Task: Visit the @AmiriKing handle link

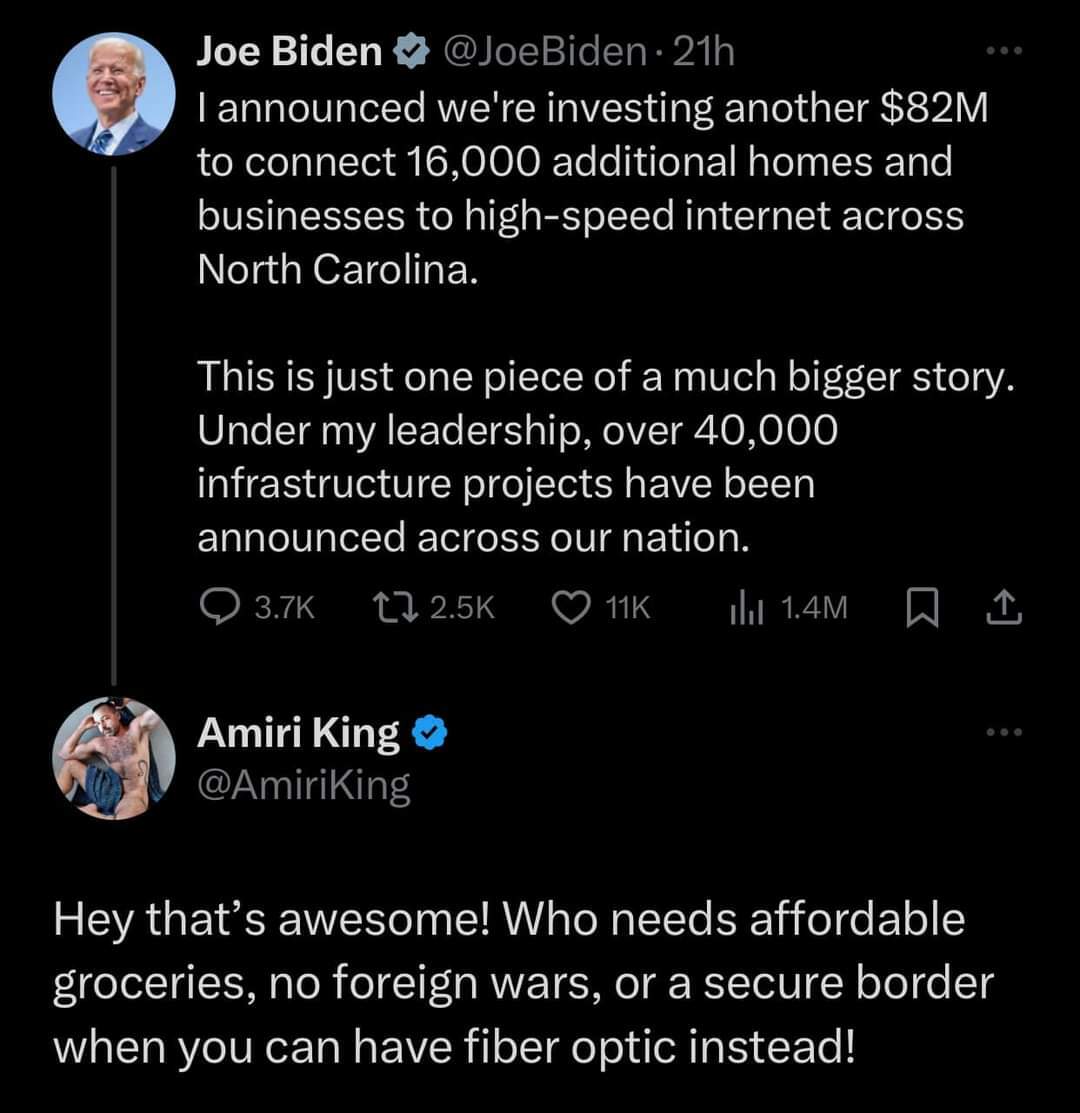Action: tap(304, 786)
